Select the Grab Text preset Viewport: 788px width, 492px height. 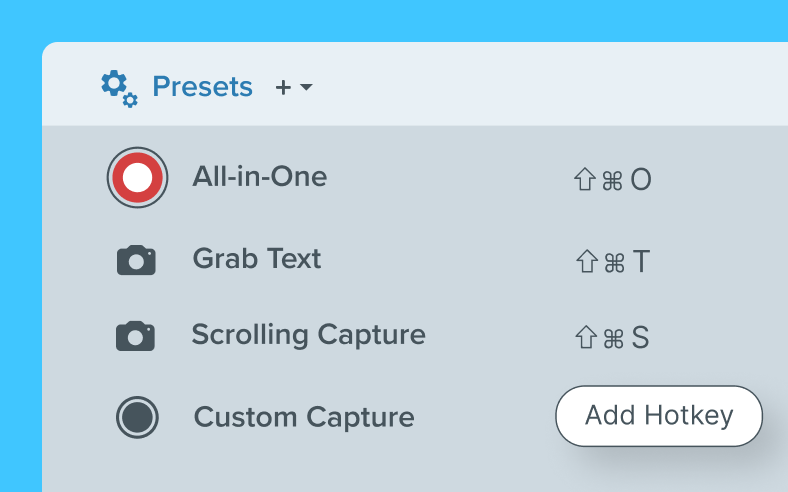[256, 259]
